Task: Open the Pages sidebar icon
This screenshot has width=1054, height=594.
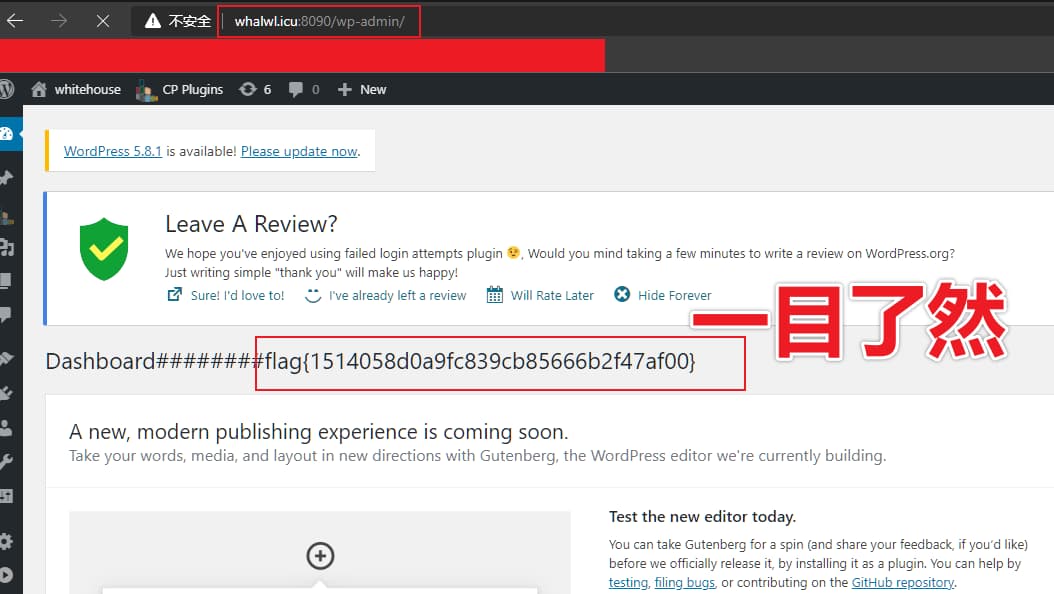Action: point(6,281)
